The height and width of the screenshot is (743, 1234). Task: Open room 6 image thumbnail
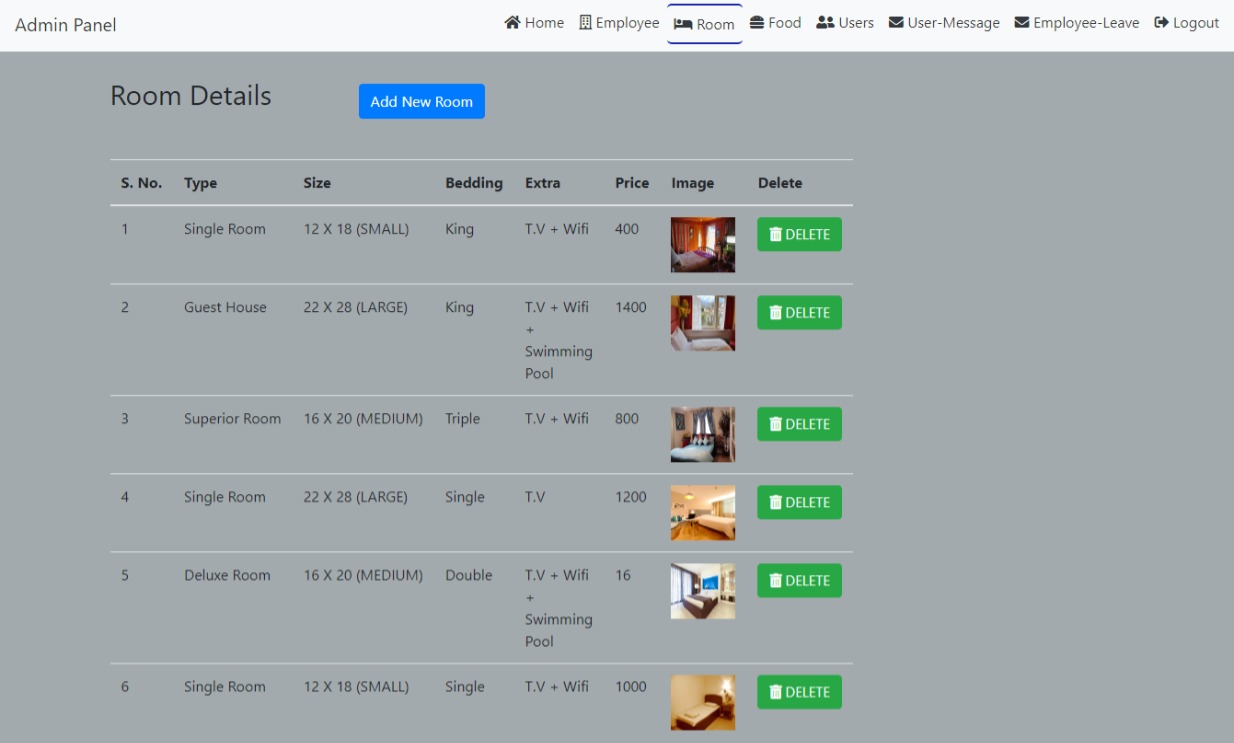703,702
